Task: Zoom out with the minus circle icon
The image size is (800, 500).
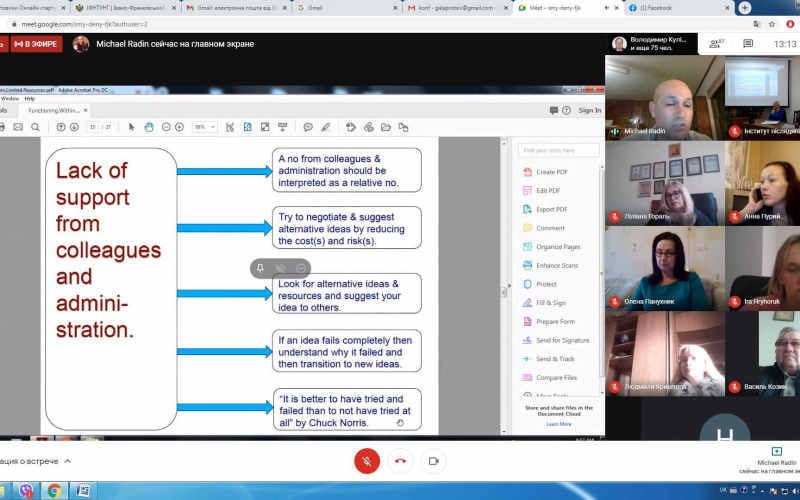Action: (166, 127)
